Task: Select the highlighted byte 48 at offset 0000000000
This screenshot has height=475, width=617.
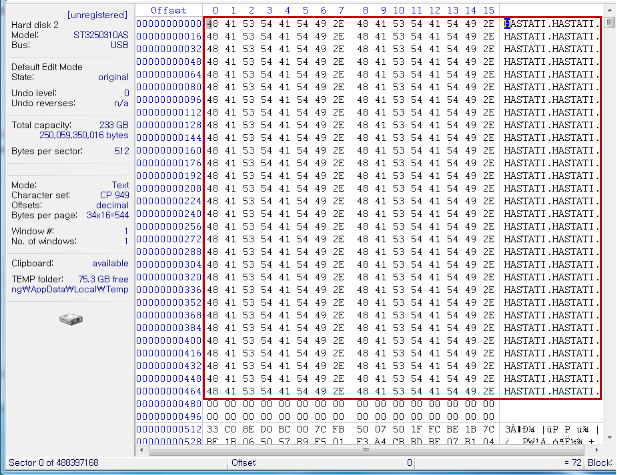Action: (x=212, y=24)
